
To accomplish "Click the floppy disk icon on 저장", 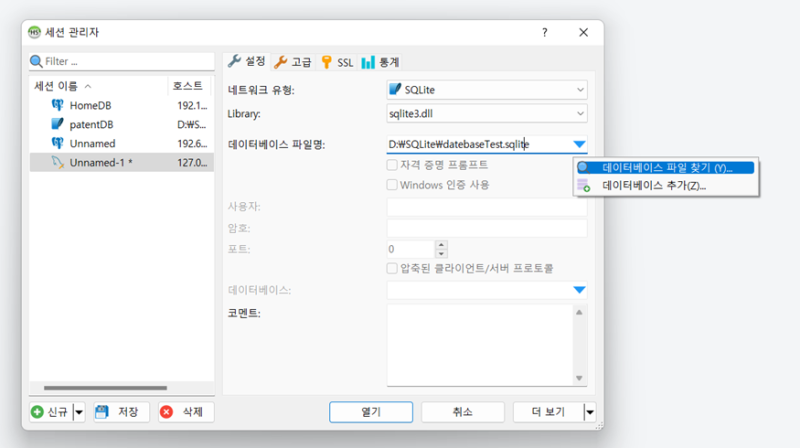I will click(102, 412).
